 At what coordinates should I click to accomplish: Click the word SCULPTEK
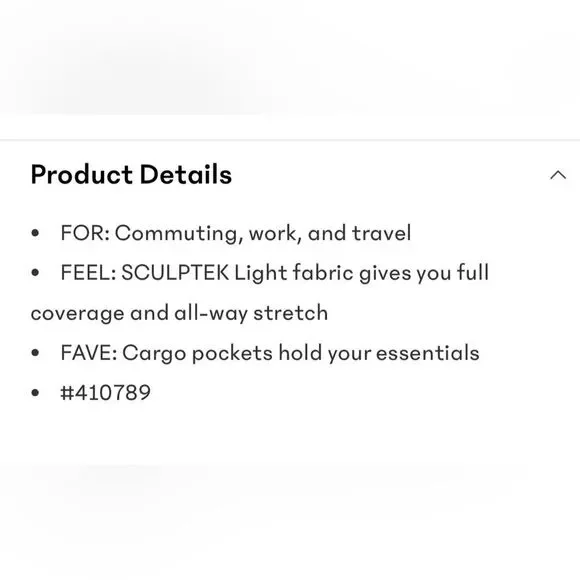click(175, 273)
